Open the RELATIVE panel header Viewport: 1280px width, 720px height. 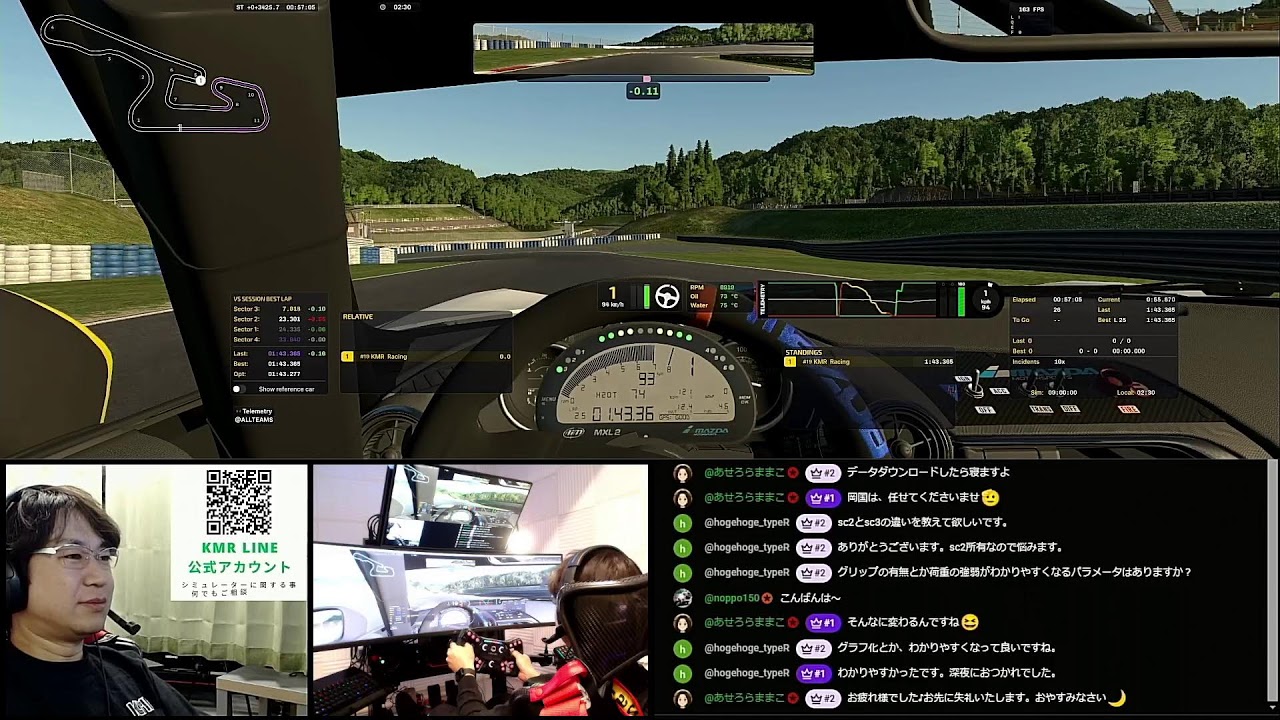click(358, 317)
